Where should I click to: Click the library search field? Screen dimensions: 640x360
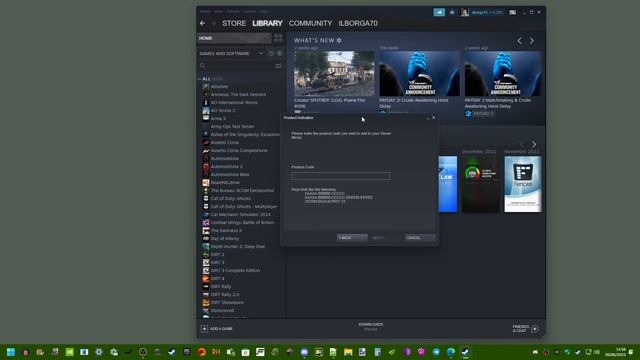pyautogui.click(x=236, y=66)
